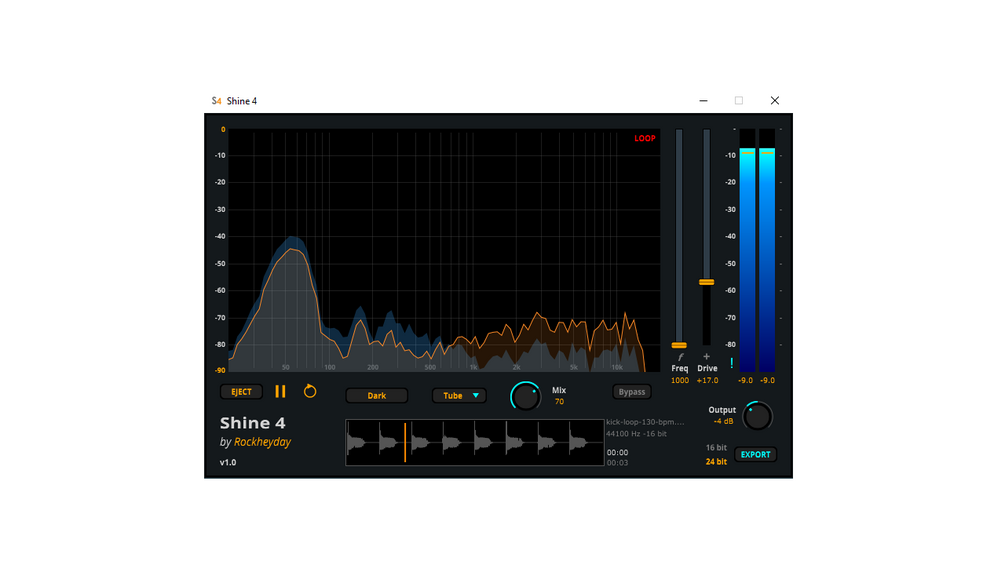Click the Output gain knob
1005x565 pixels.
coord(757,416)
